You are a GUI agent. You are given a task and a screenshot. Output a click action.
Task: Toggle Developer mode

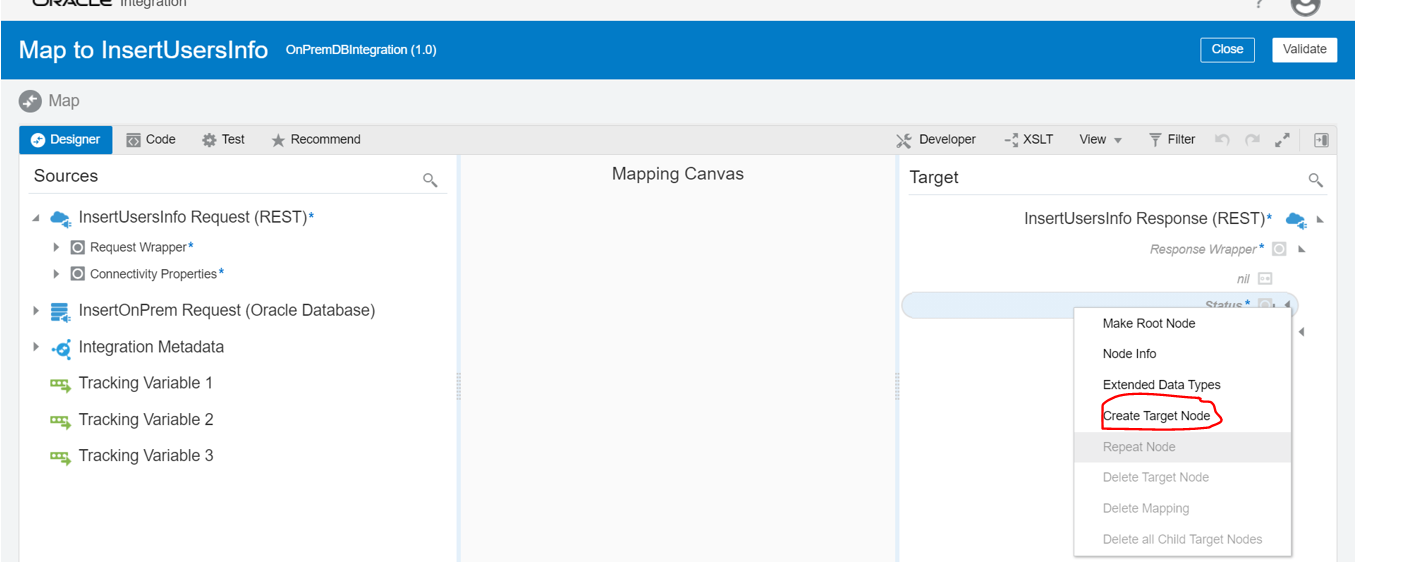click(x=936, y=140)
